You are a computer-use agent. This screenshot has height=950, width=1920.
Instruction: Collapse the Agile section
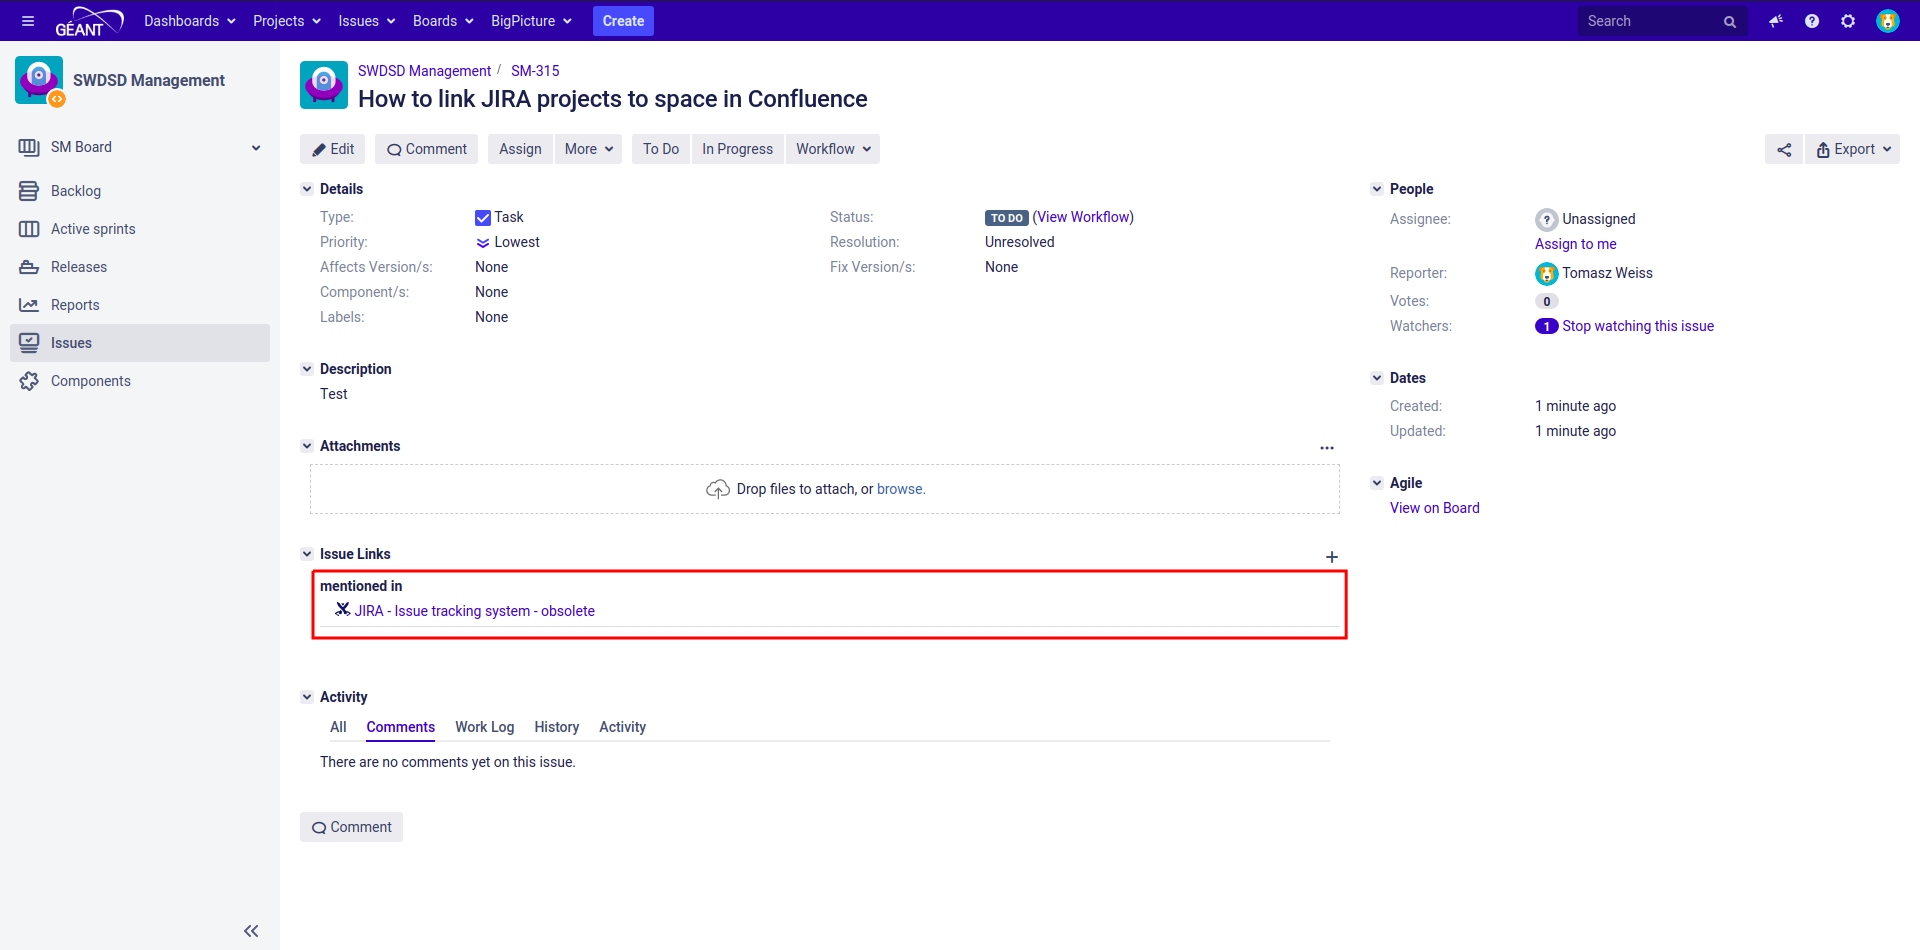point(1377,483)
